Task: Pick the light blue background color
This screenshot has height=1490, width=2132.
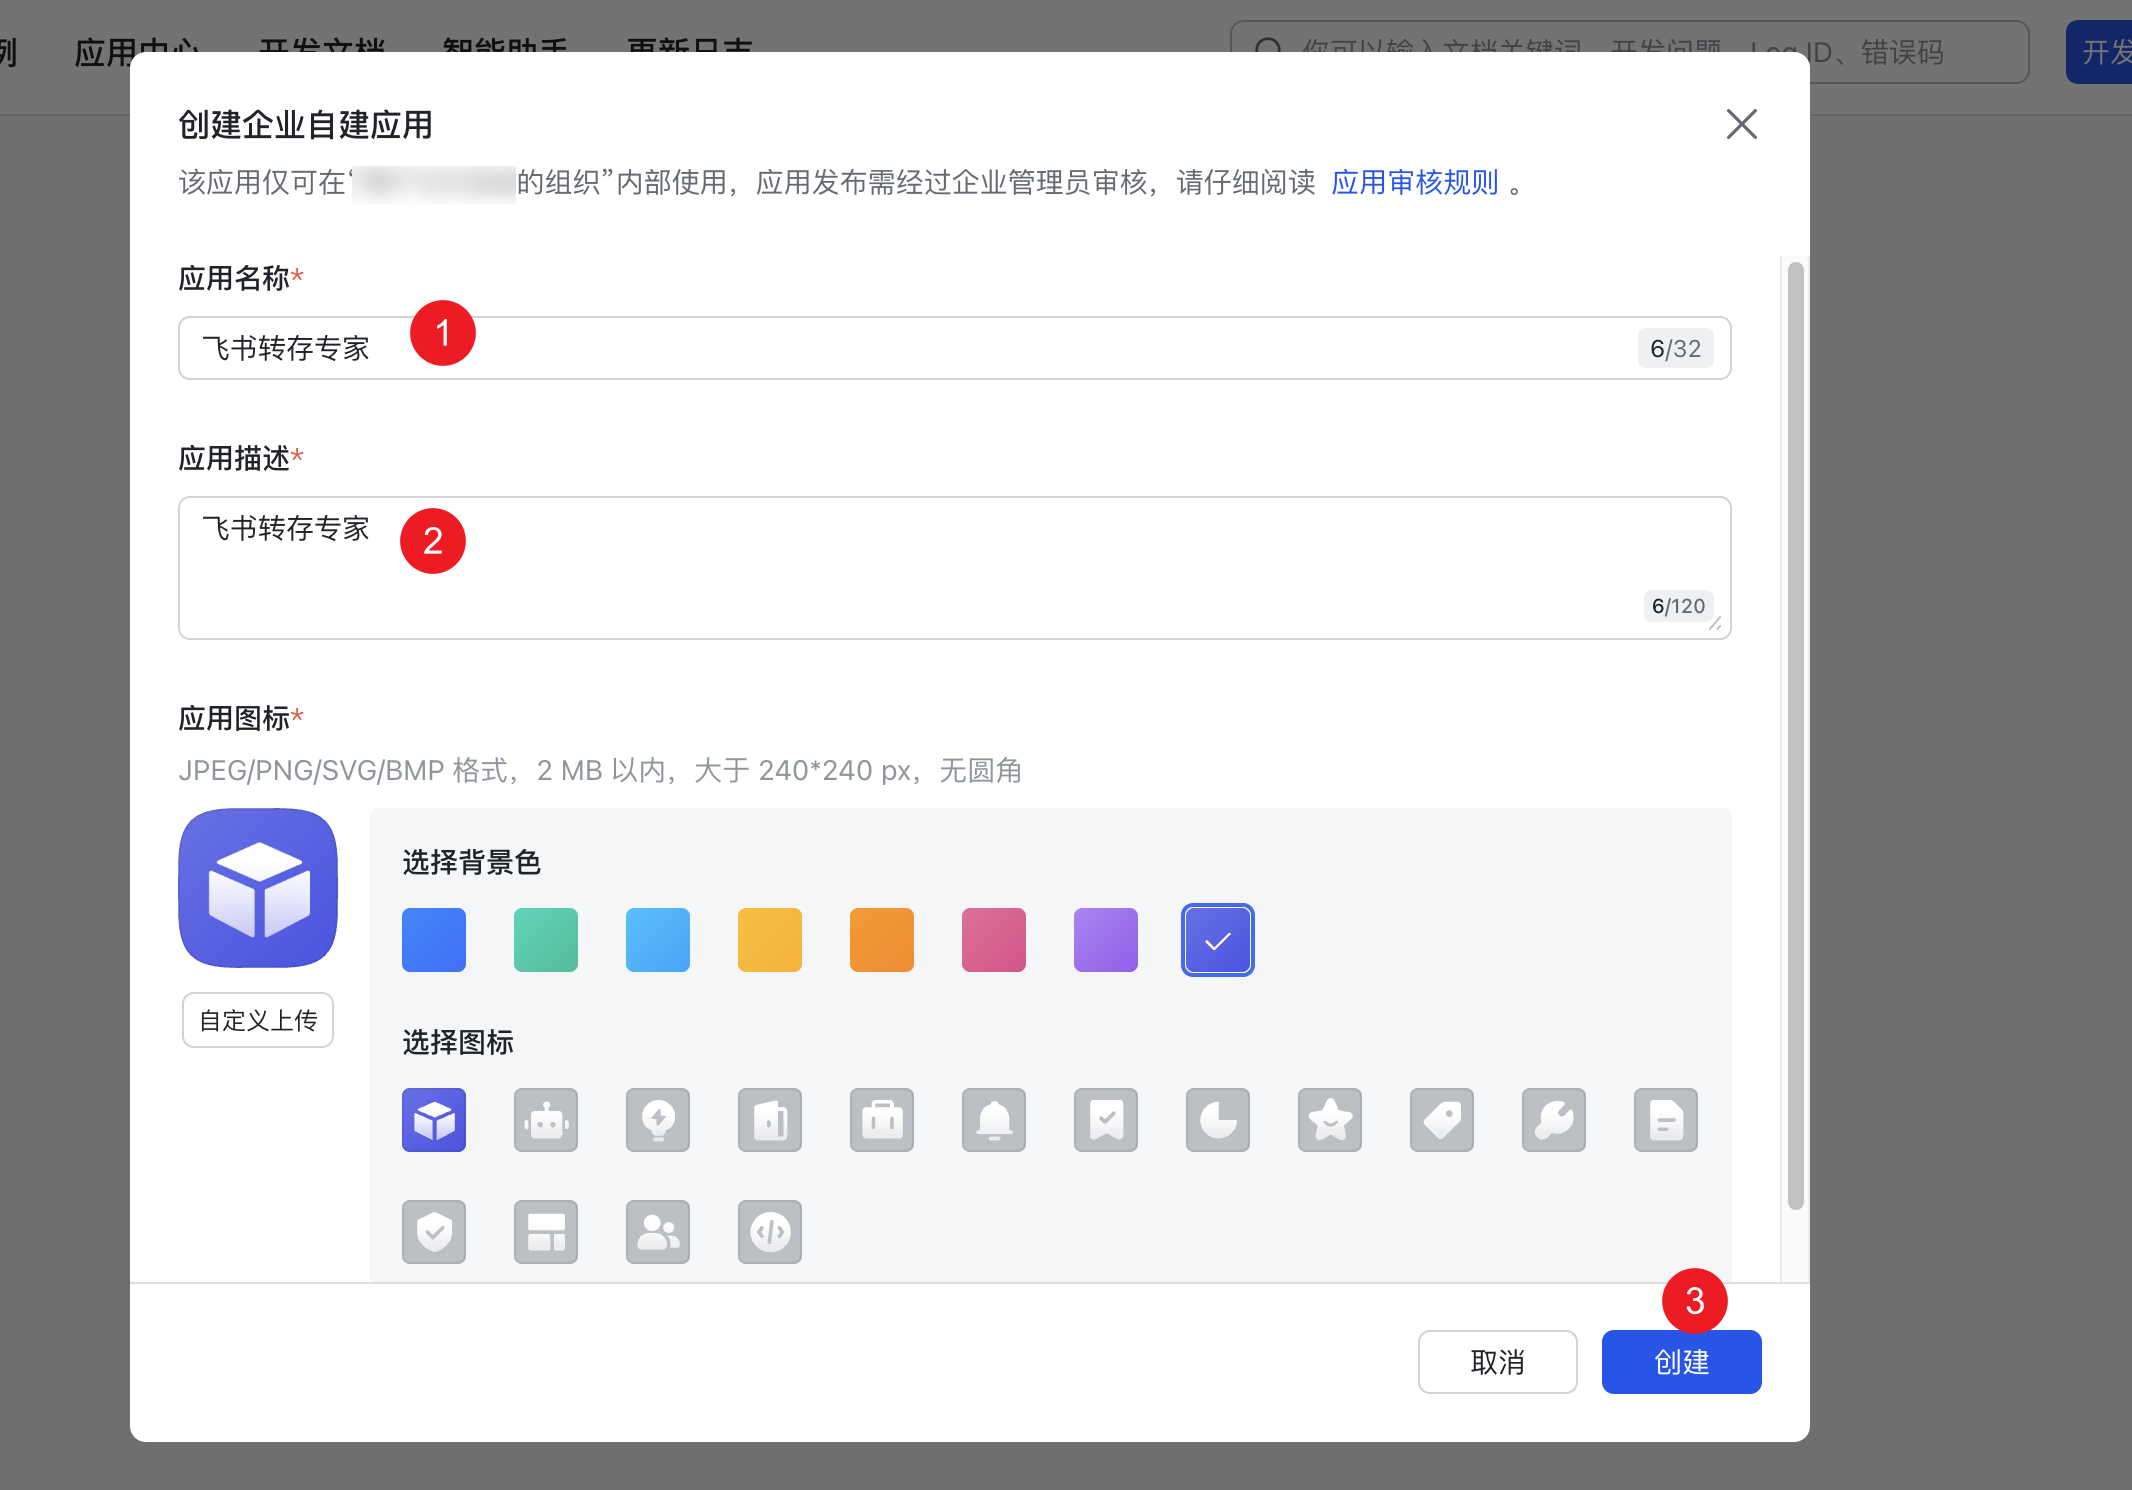Action: point(658,940)
